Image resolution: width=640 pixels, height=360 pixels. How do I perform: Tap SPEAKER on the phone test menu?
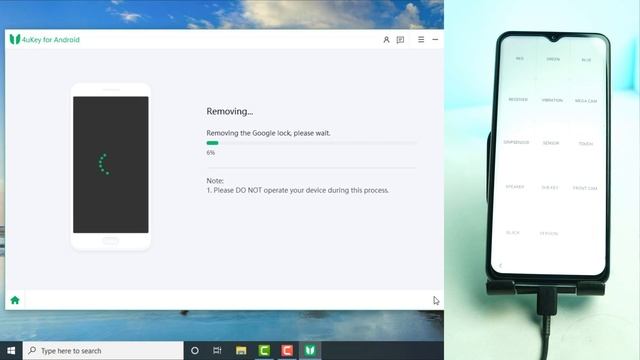coord(515,187)
